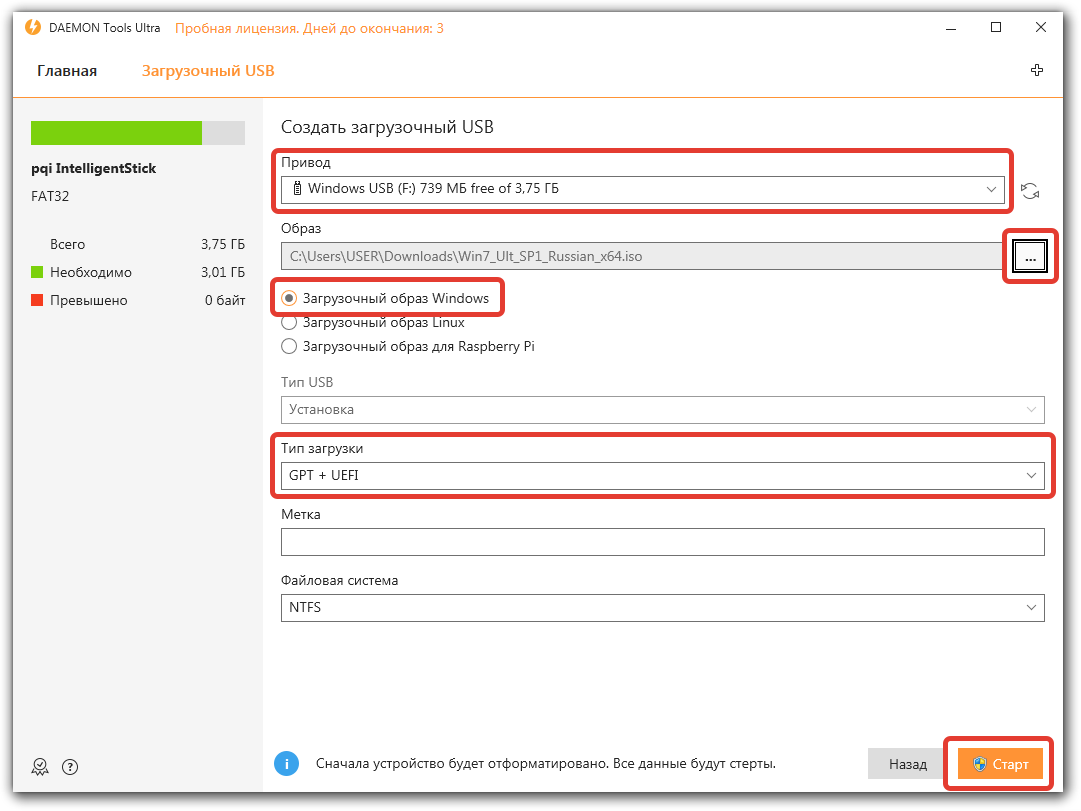Choose Загрузочный образ для Raspberry Pi
The height and width of the screenshot is (811, 1081).
tap(289, 346)
